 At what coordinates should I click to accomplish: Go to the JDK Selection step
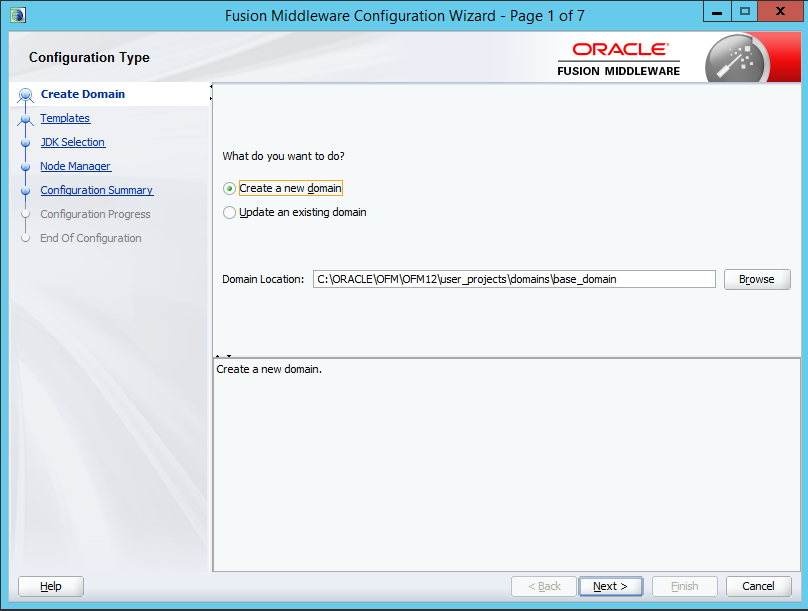click(x=72, y=143)
